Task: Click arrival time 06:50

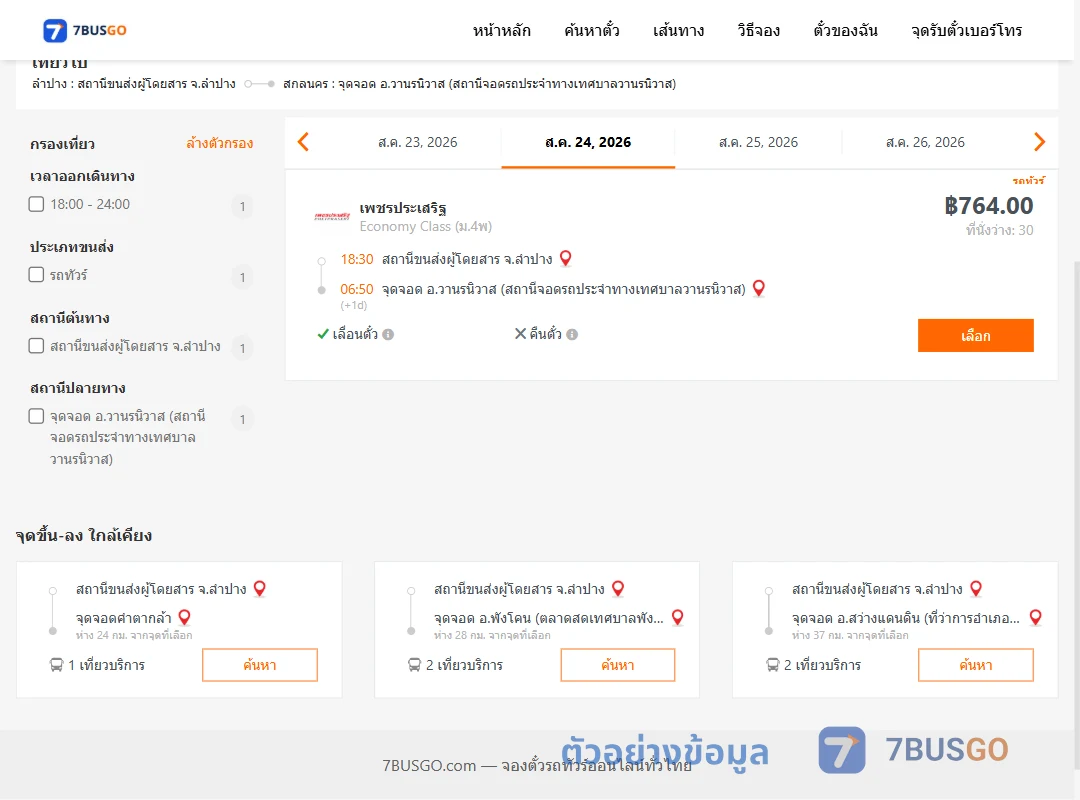Action: [x=356, y=289]
